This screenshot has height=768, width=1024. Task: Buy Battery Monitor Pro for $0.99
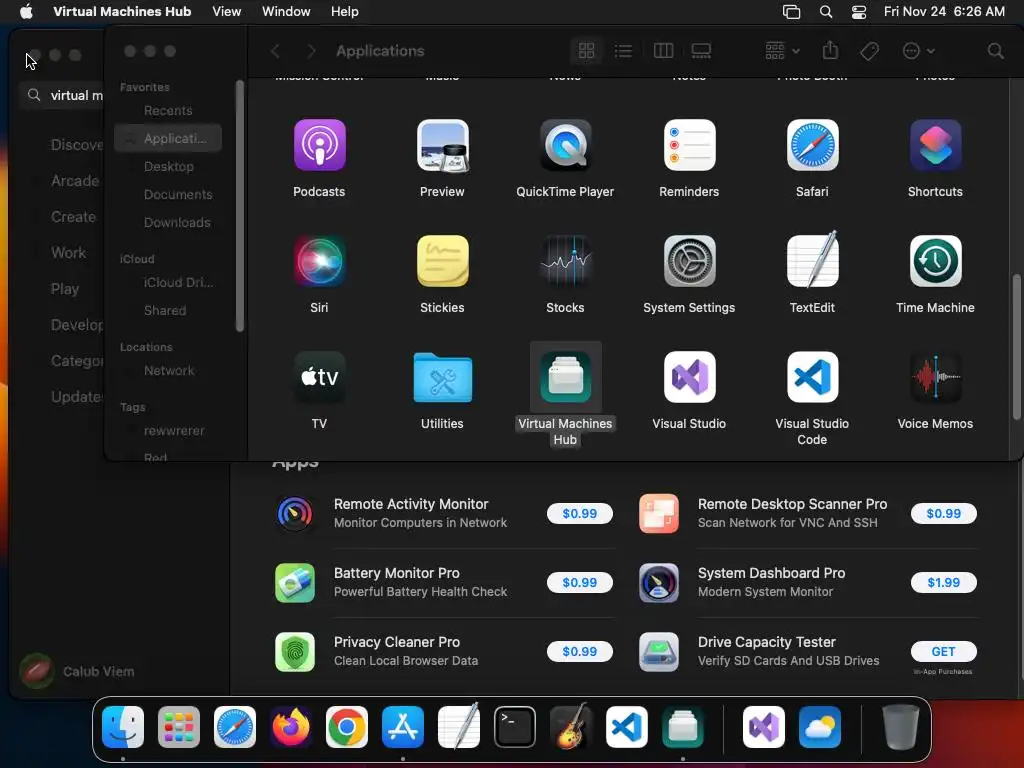[579, 583]
